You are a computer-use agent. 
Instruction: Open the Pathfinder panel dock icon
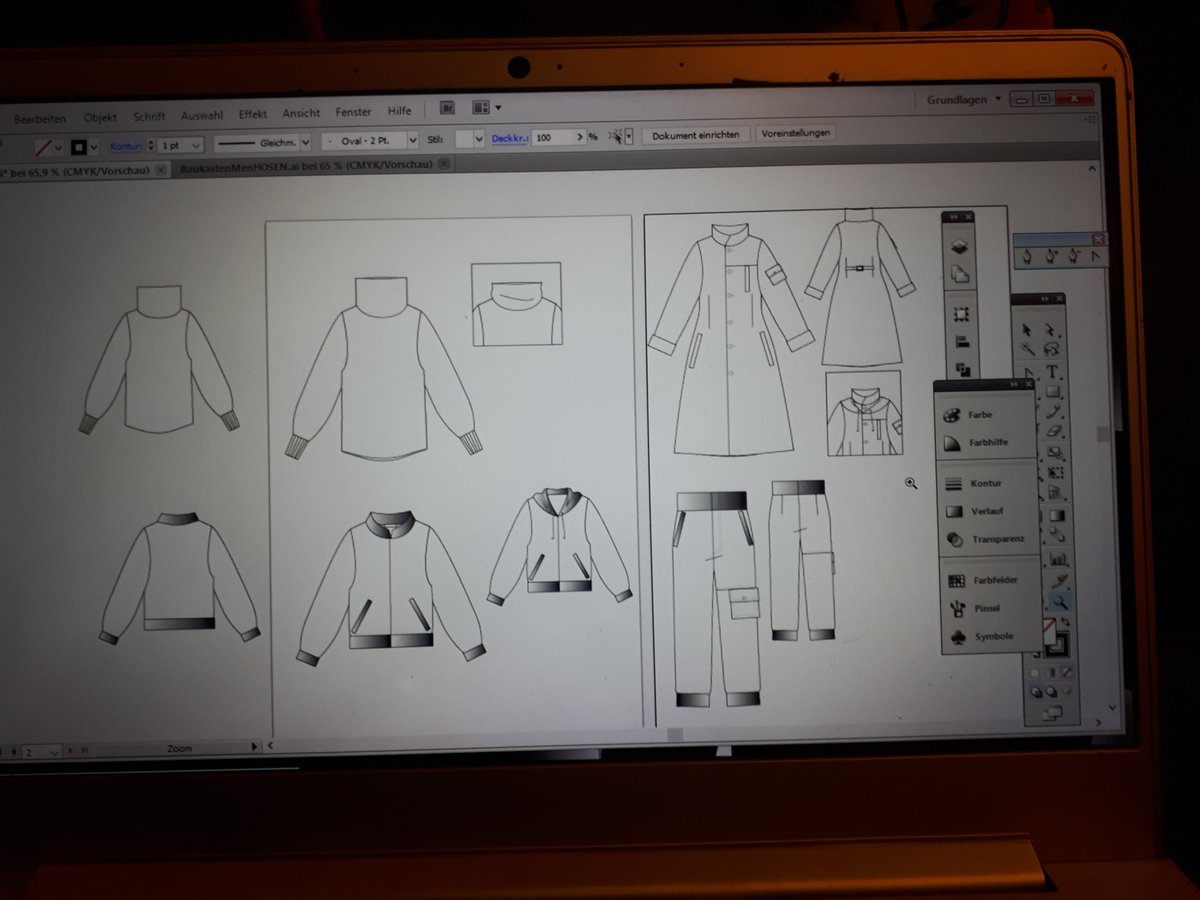pos(961,368)
